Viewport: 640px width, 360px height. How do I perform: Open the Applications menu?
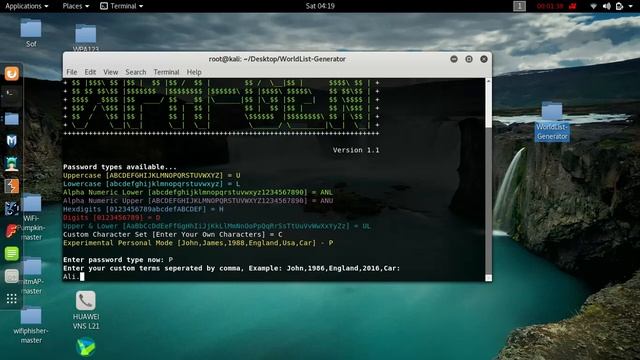27,6
